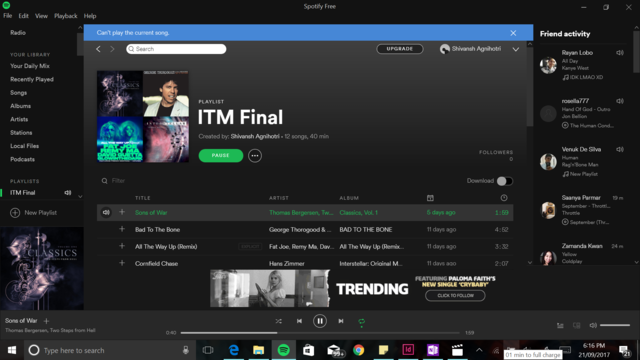
Task: Open the play queue icon
Action: [x=560, y=325]
